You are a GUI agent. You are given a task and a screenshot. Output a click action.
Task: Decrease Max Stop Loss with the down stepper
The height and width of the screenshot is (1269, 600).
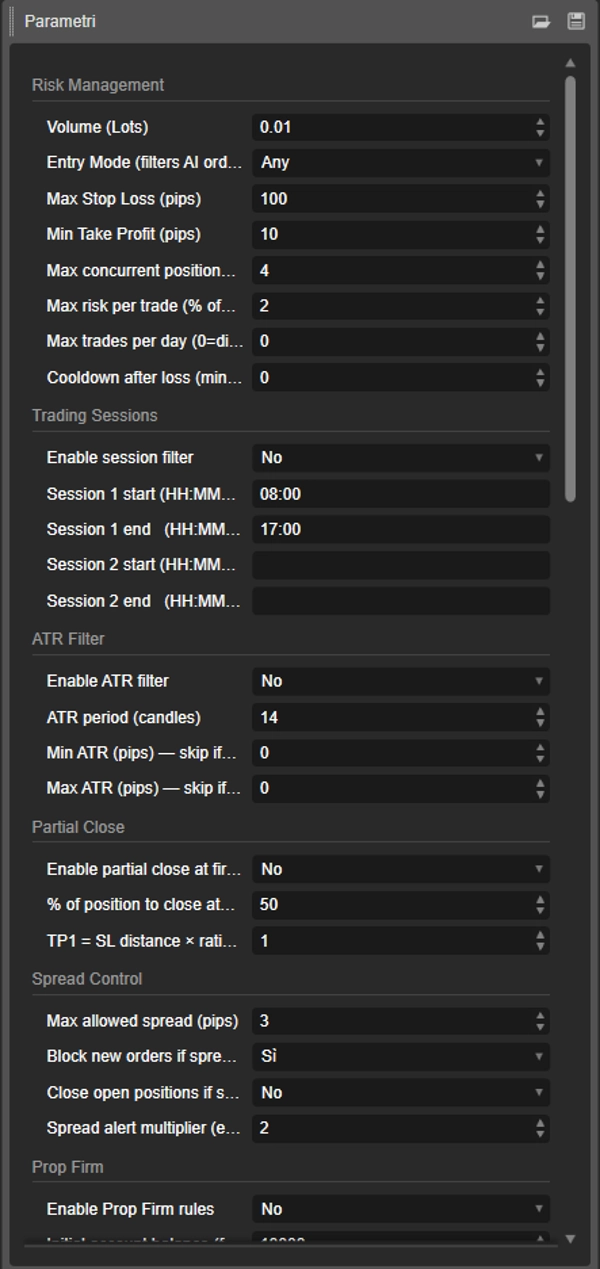(x=541, y=204)
